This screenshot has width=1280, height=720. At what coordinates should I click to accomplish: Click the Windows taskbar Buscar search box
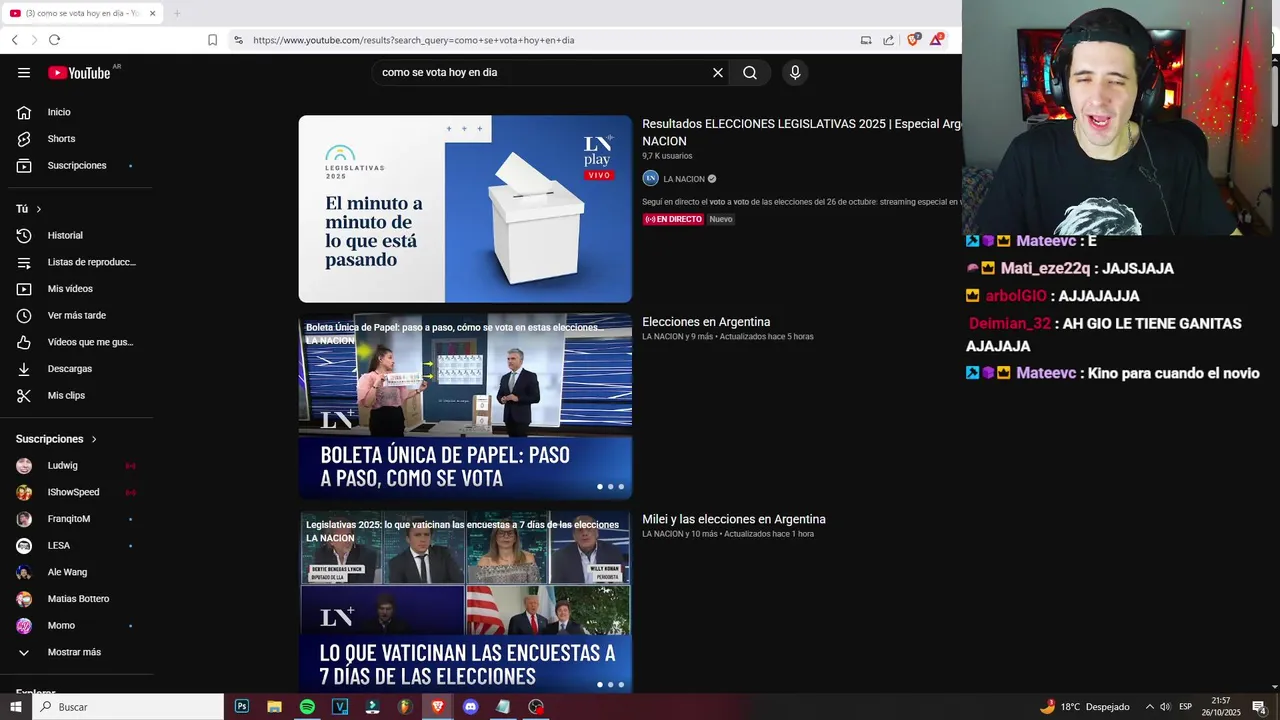coord(128,707)
